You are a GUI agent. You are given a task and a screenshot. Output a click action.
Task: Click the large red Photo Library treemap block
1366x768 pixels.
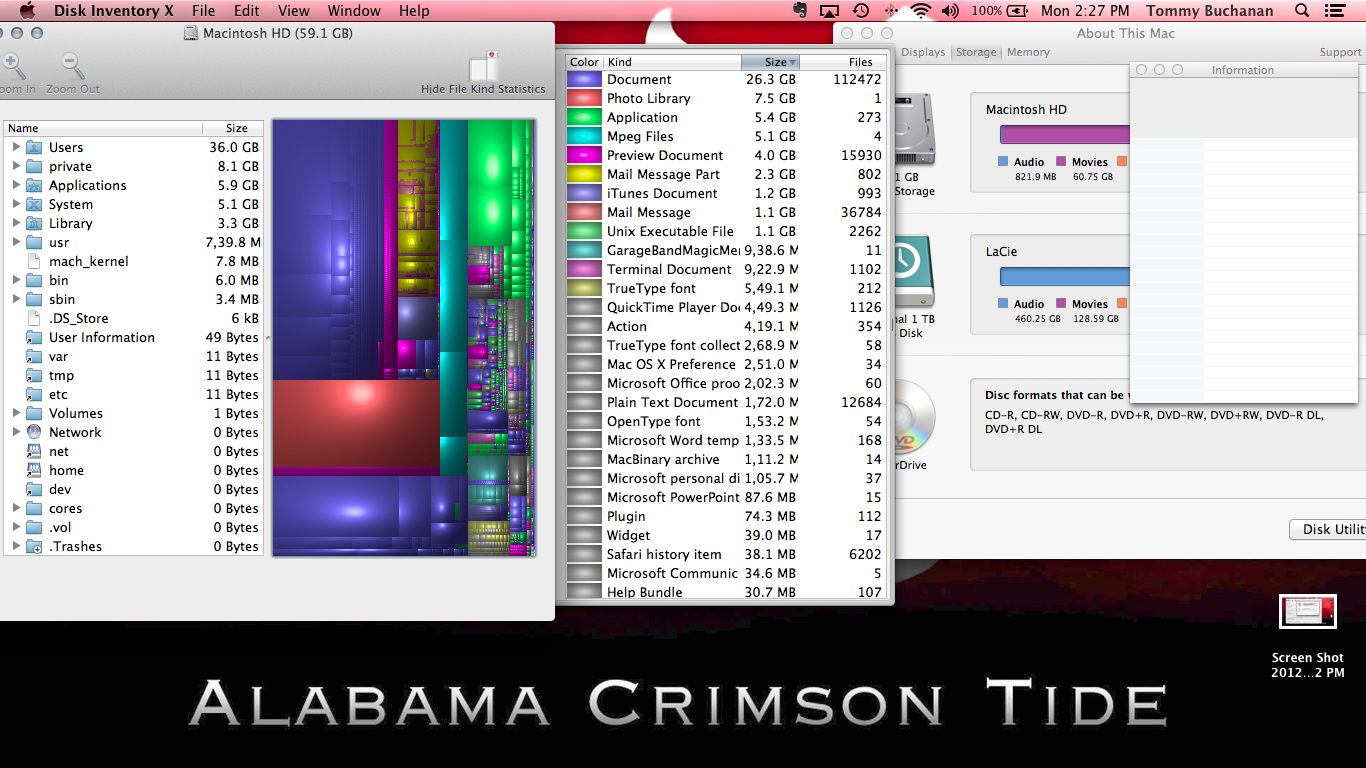tap(356, 422)
